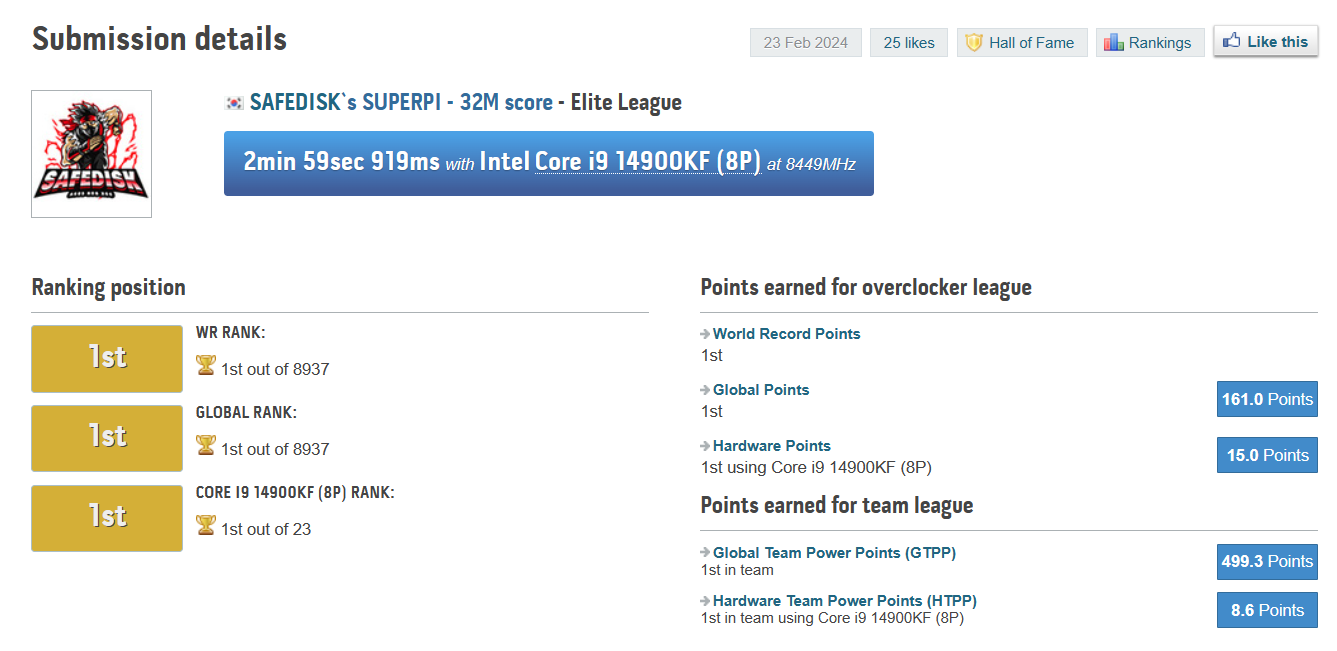Image resolution: width=1337 pixels, height=651 pixels.
Task: Open the Hardware Points link
Action: pos(771,446)
